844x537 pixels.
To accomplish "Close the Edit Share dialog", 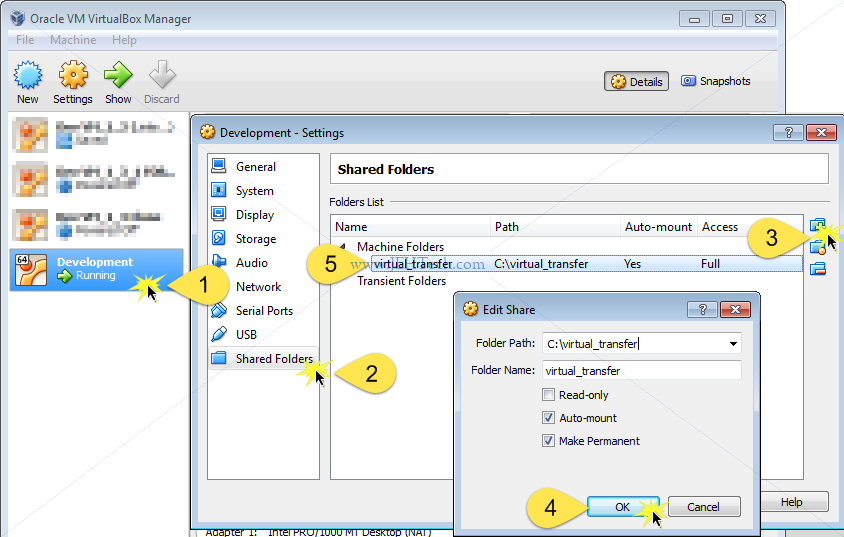I will pyautogui.click(x=735, y=309).
